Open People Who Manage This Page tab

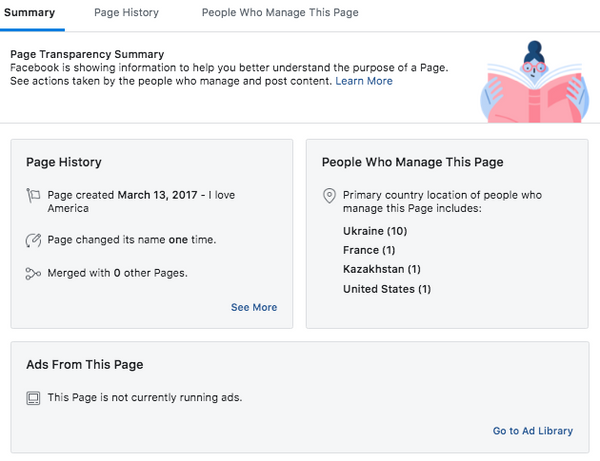click(x=280, y=13)
